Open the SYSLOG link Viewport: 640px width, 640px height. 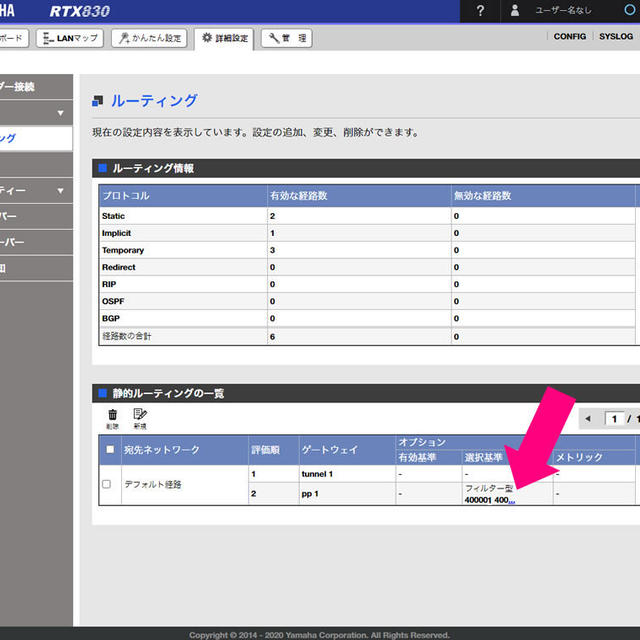[616, 36]
